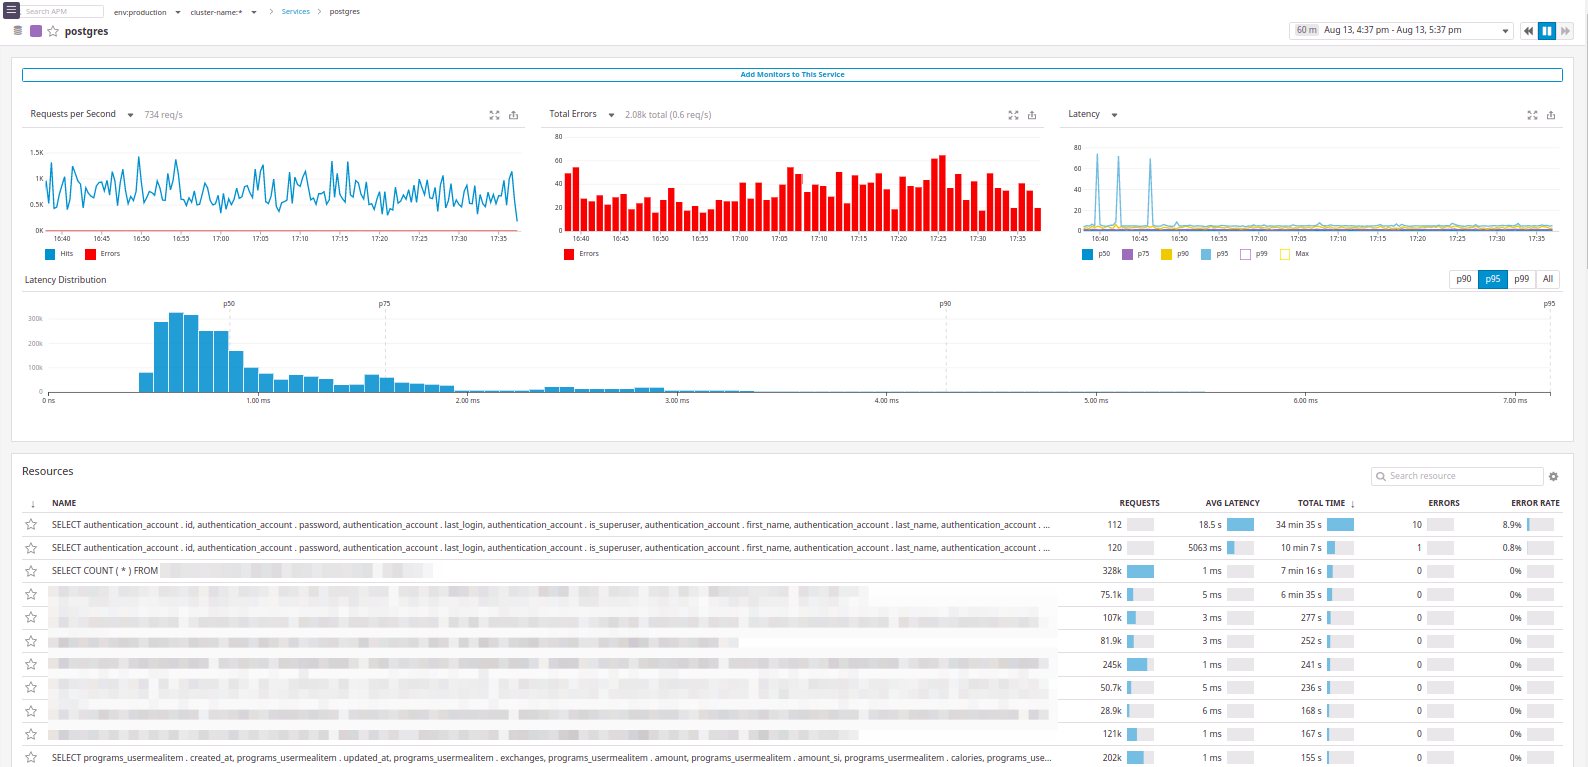Star the 5063 ms avg latency resource row
The image size is (1588, 767).
[x=31, y=548]
